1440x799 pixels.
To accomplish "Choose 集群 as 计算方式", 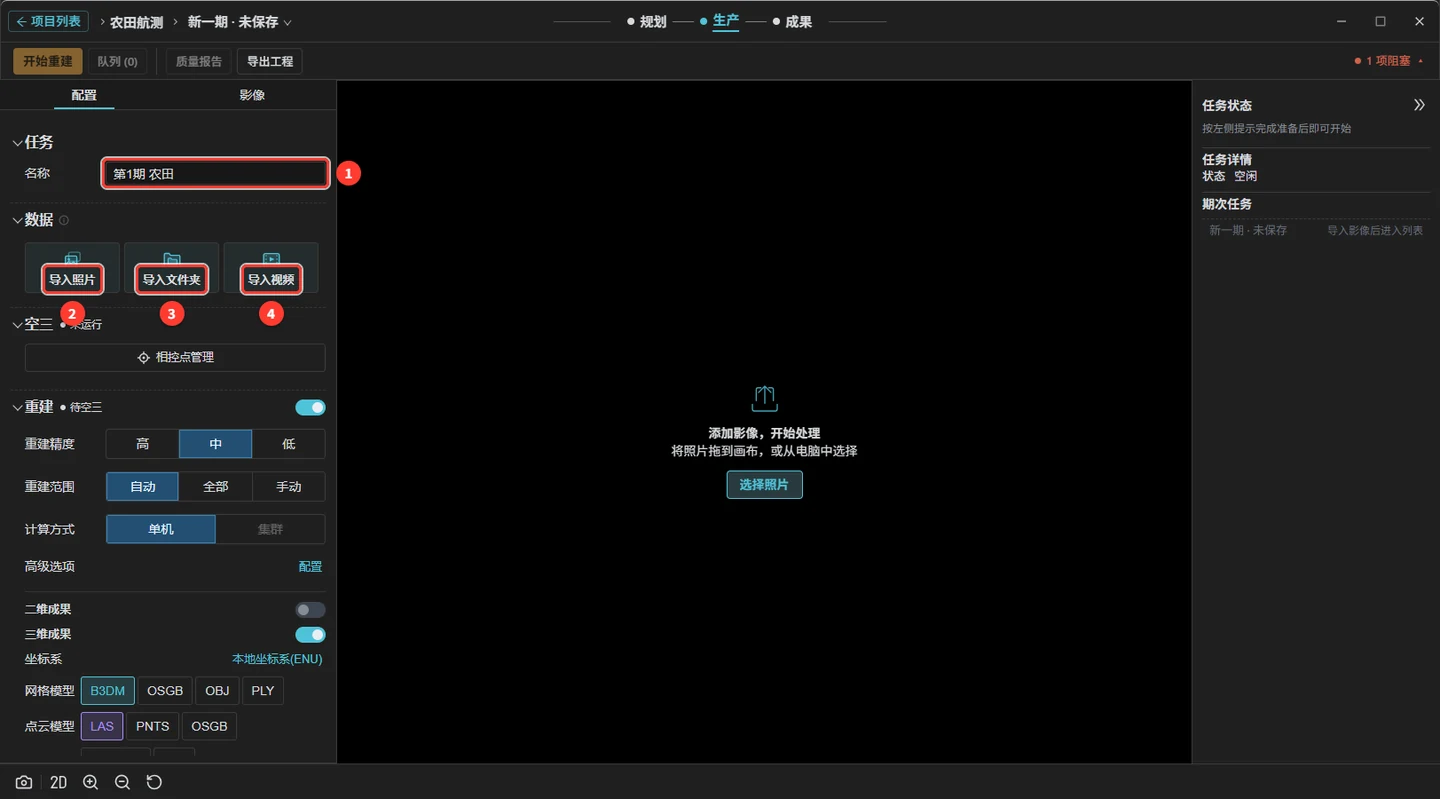I will pos(270,529).
